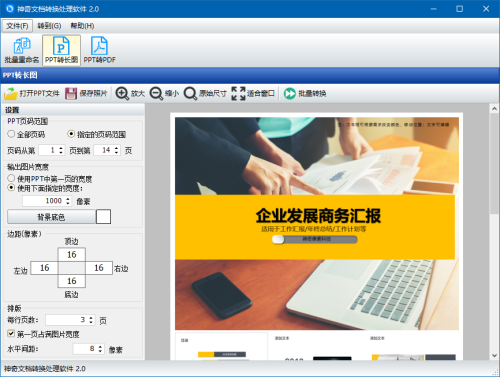Click 打开PPT文件 open file icon
The width and height of the screenshot is (500, 377).
point(32,94)
